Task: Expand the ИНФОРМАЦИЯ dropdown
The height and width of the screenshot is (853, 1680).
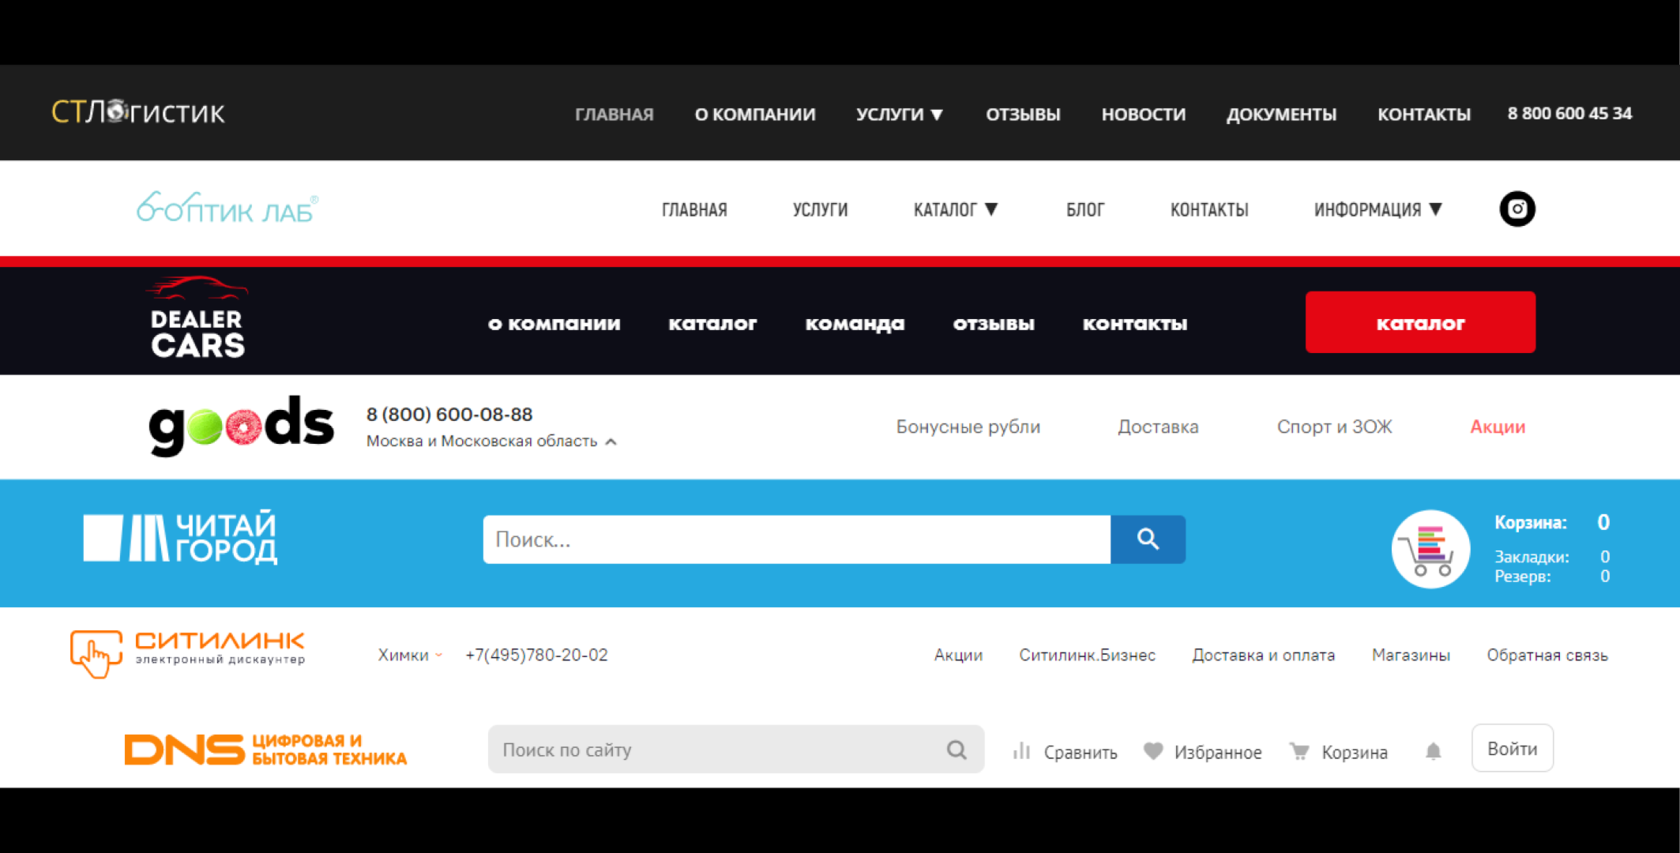Action: [1378, 210]
